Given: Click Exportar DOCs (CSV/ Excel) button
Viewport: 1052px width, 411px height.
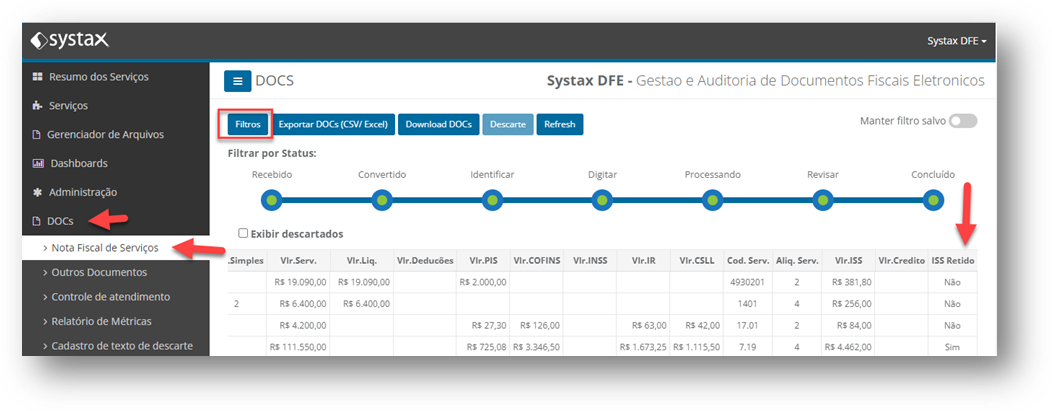Looking at the screenshot, I should [333, 124].
